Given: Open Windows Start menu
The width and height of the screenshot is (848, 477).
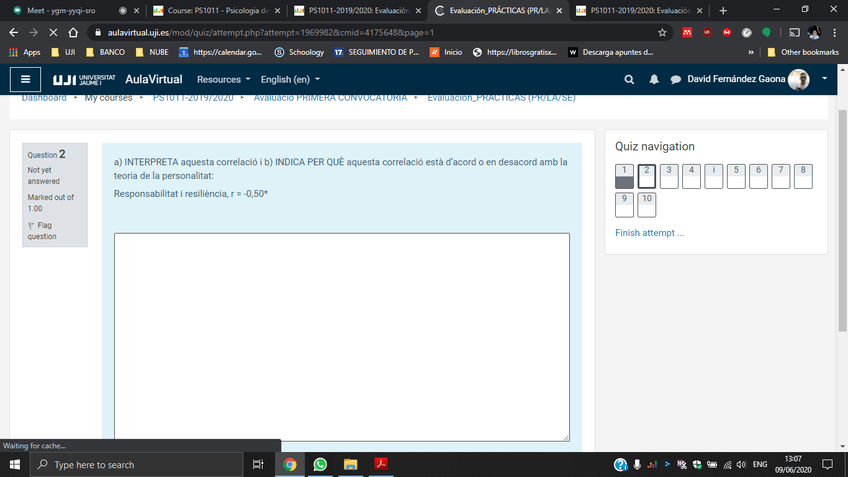Looking at the screenshot, I should click(x=15, y=465).
